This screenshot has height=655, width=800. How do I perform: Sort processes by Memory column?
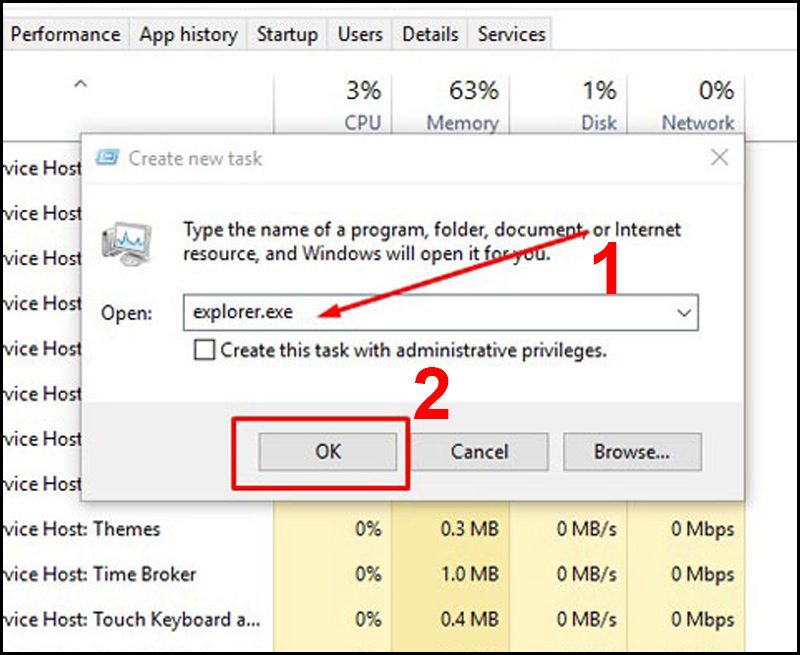pyautogui.click(x=461, y=105)
